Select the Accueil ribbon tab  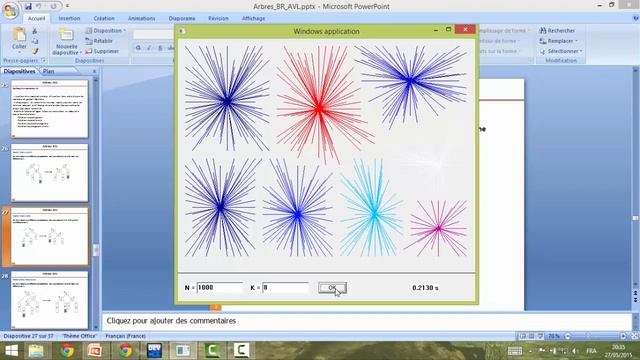click(x=36, y=18)
